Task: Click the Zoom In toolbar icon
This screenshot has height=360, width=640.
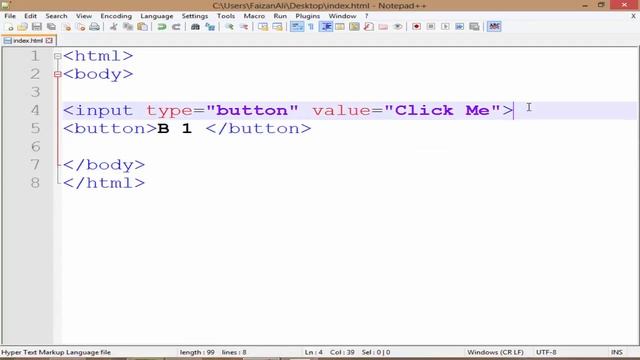Action: 229,27
